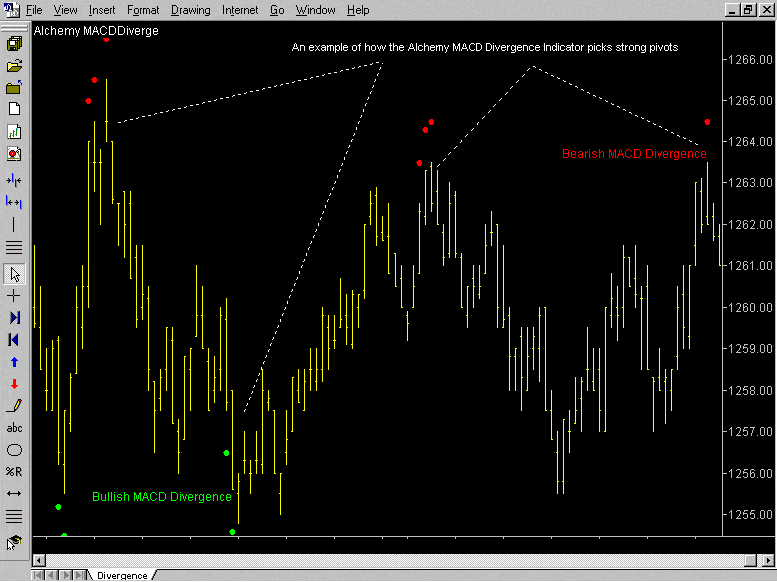
Task: Select the abc text tool
Action: [14, 428]
